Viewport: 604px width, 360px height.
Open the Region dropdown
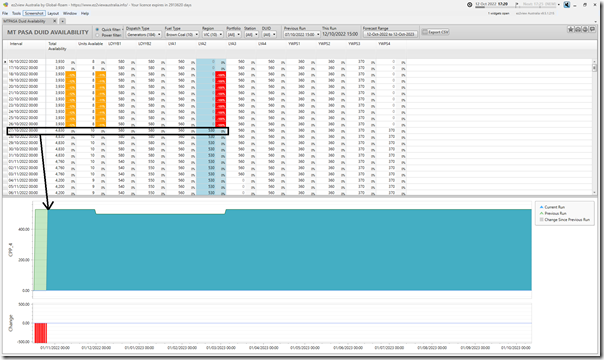coord(213,34)
